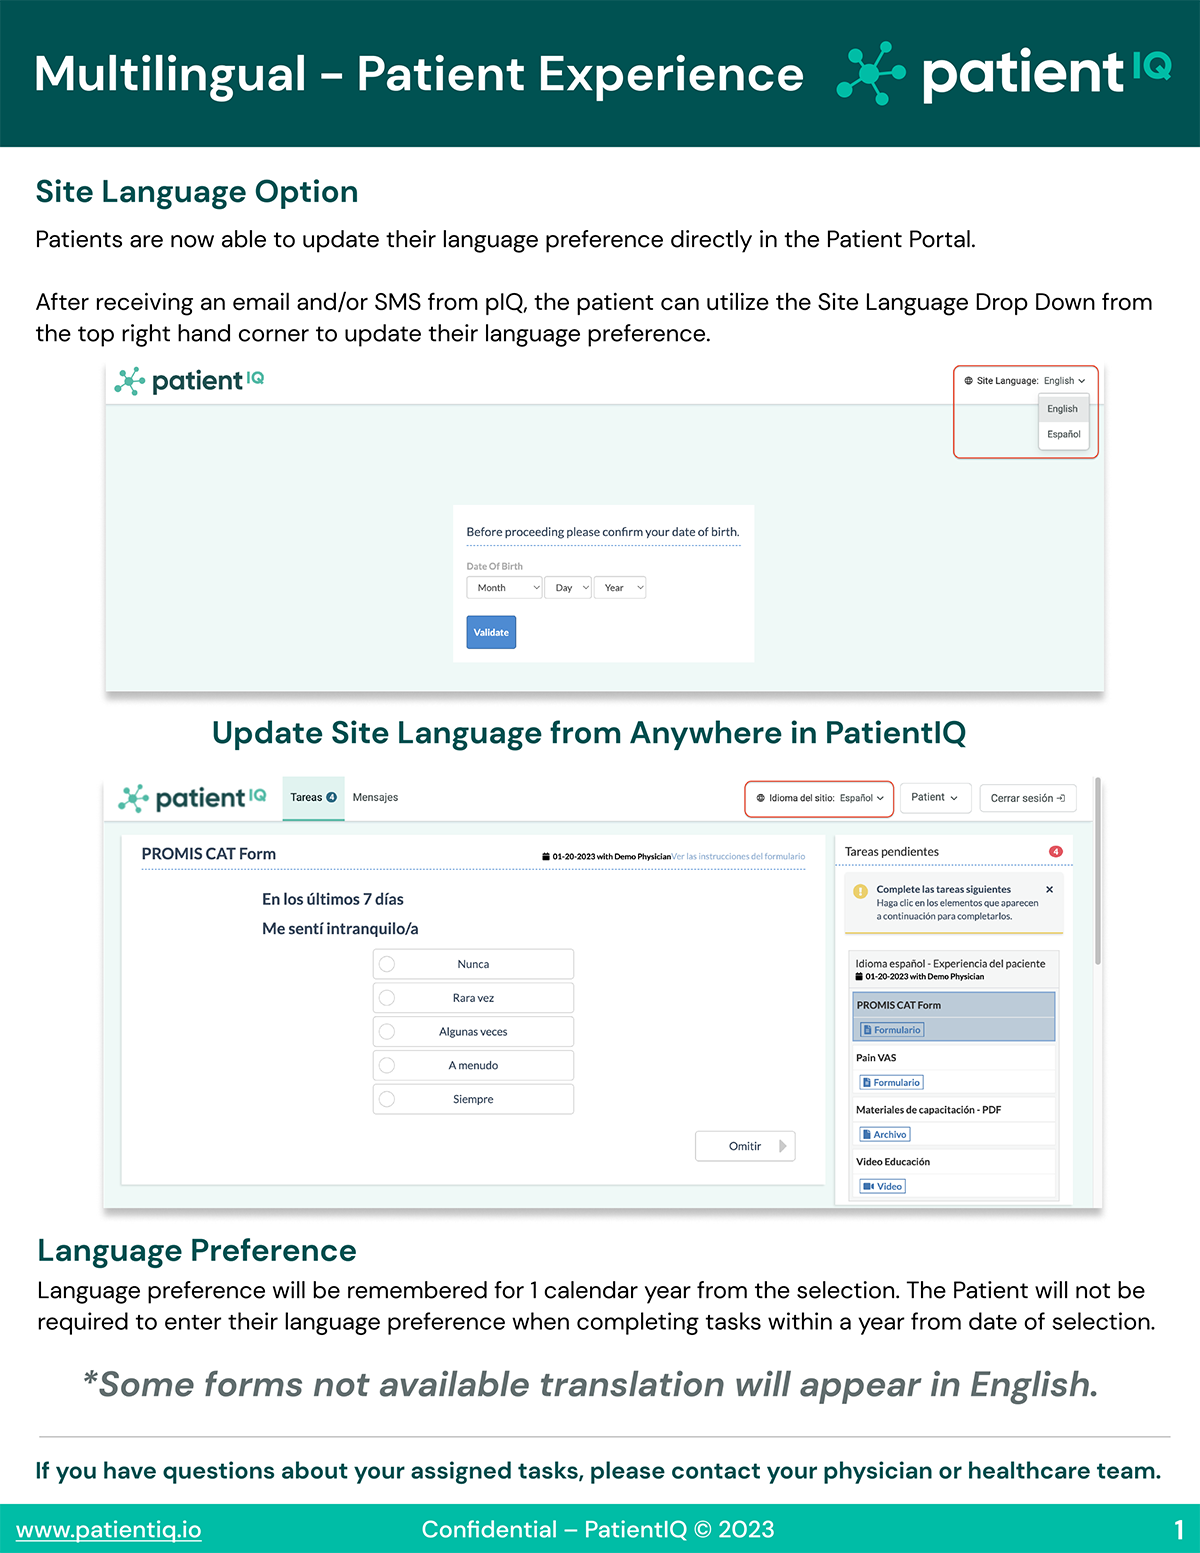The width and height of the screenshot is (1200, 1553).
Task: Open Archivo link under Materiales de capacitación
Action: (x=885, y=1134)
